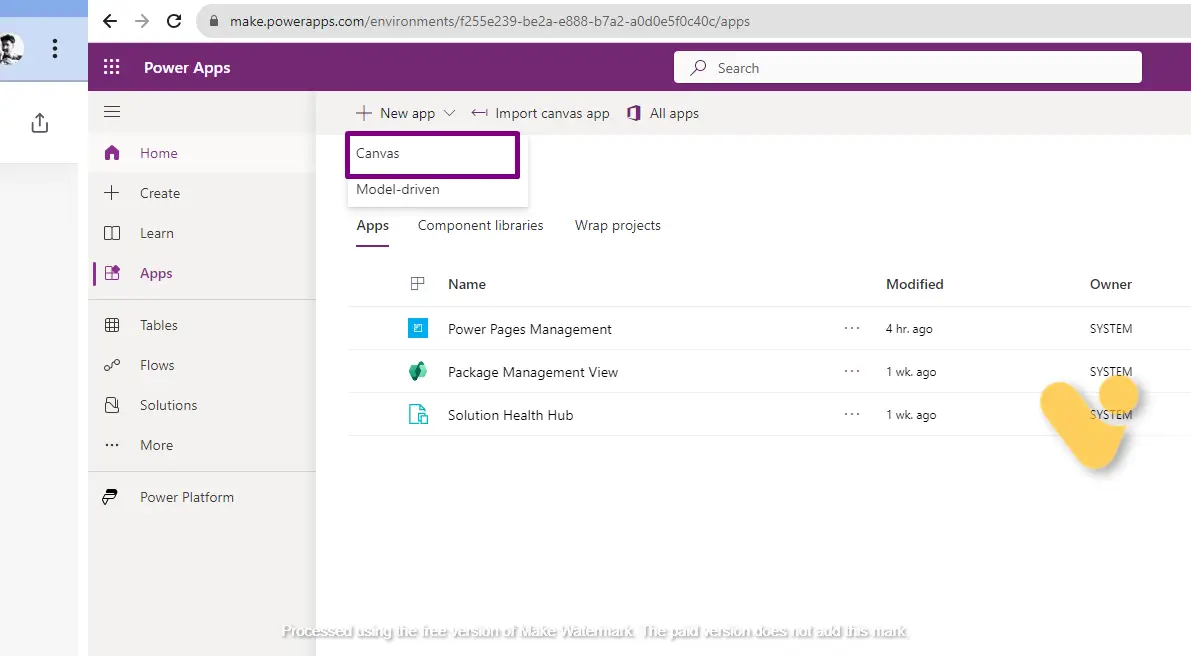The width and height of the screenshot is (1191, 656).
Task: Click the Power Apps title in header
Action: point(187,68)
